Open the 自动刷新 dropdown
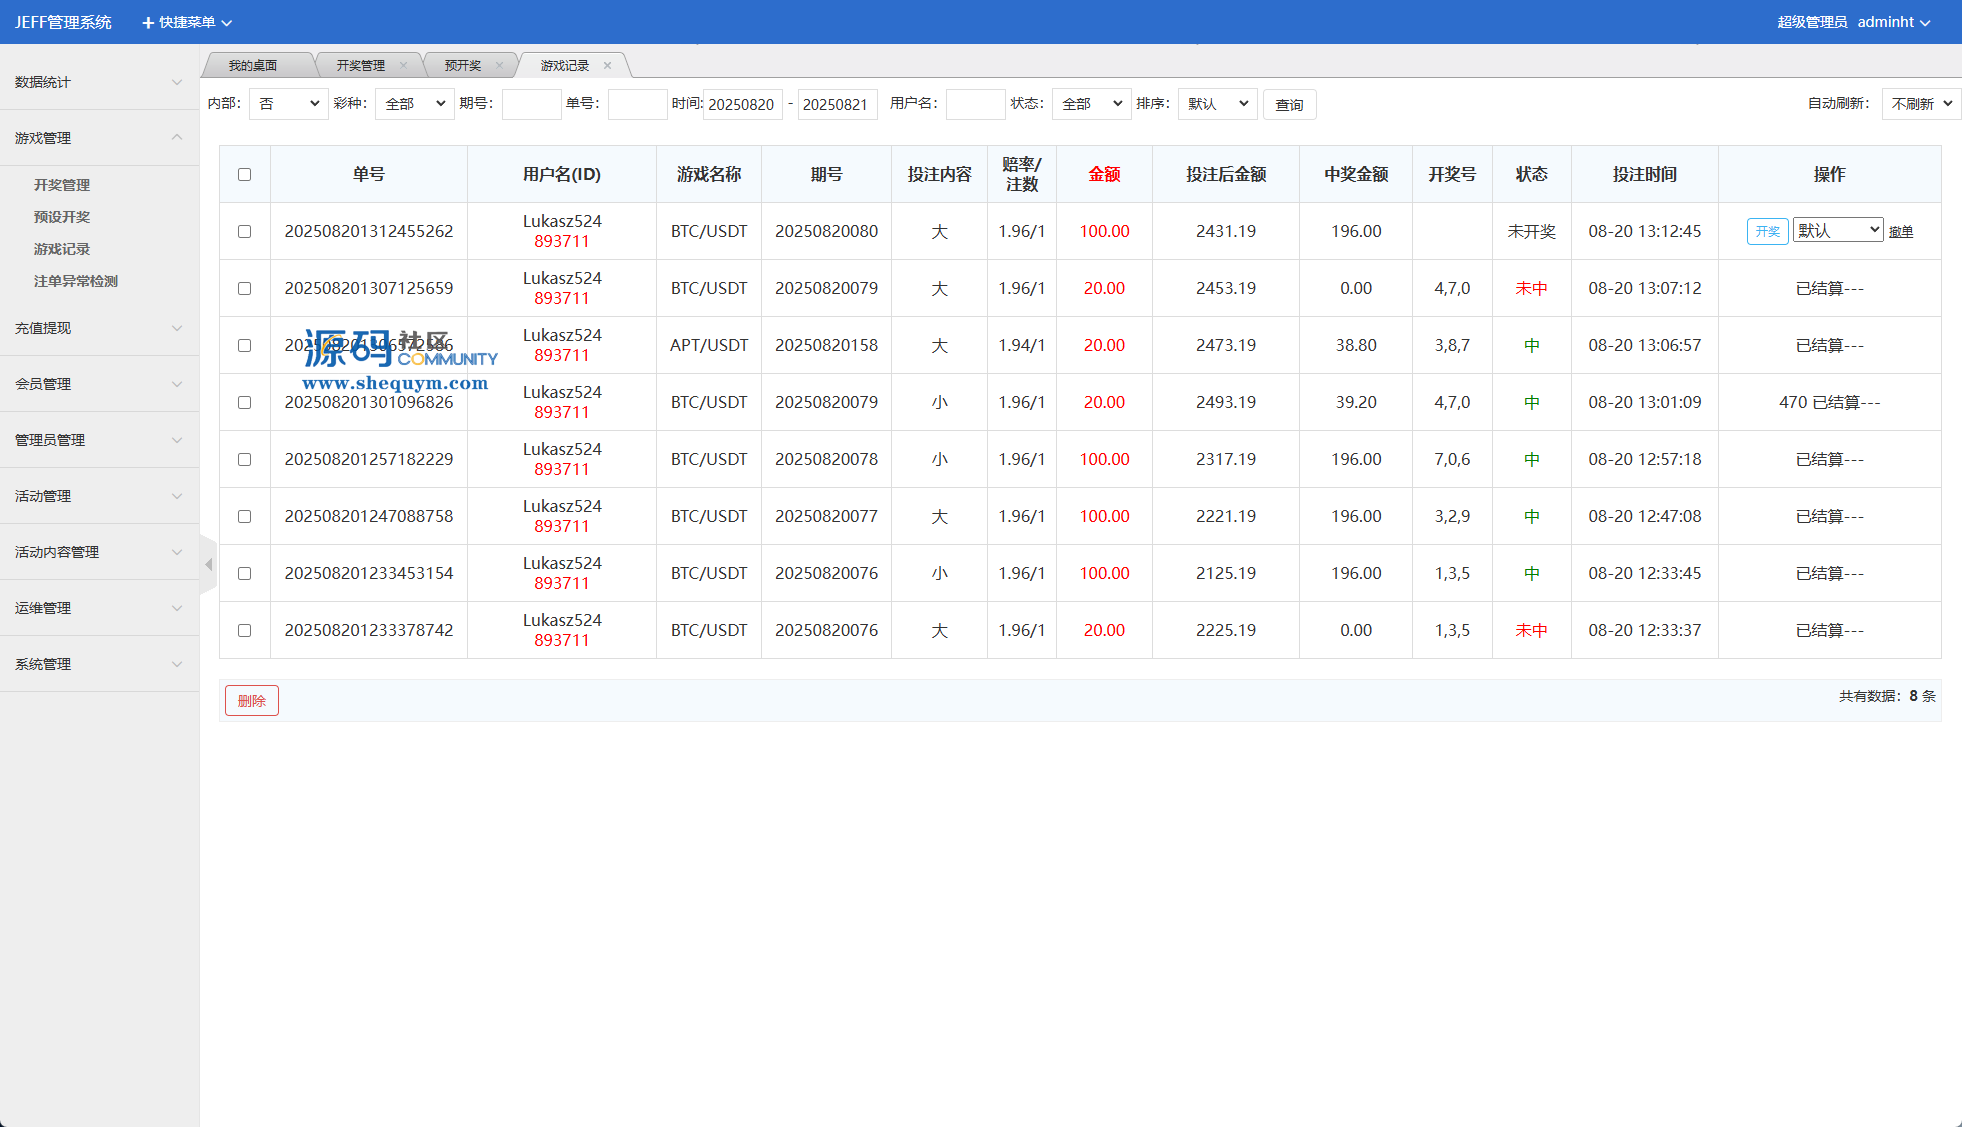This screenshot has height=1127, width=1962. [1920, 104]
